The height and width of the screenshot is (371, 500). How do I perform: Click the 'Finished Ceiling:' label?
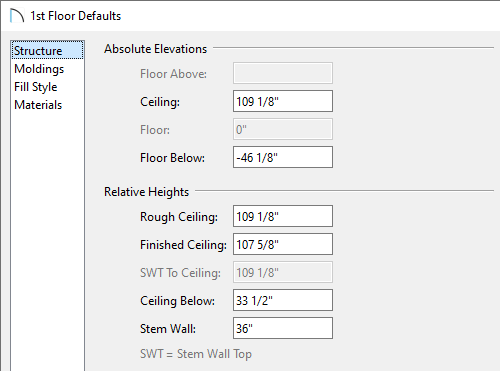[x=183, y=245]
